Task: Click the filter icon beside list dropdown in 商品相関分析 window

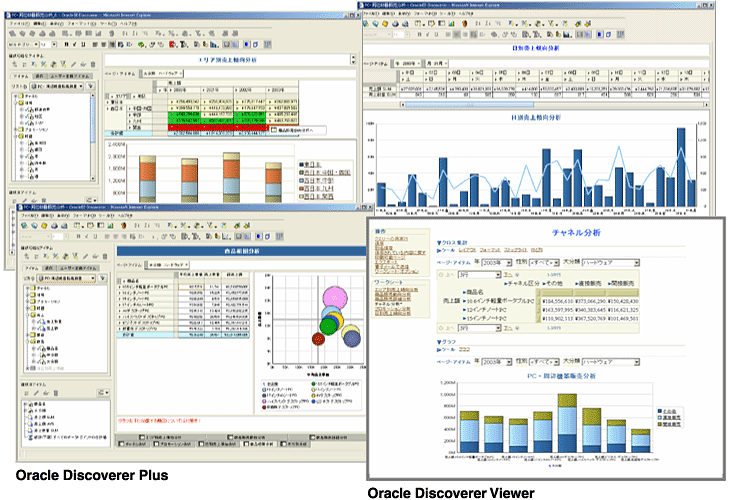Action: (x=102, y=278)
